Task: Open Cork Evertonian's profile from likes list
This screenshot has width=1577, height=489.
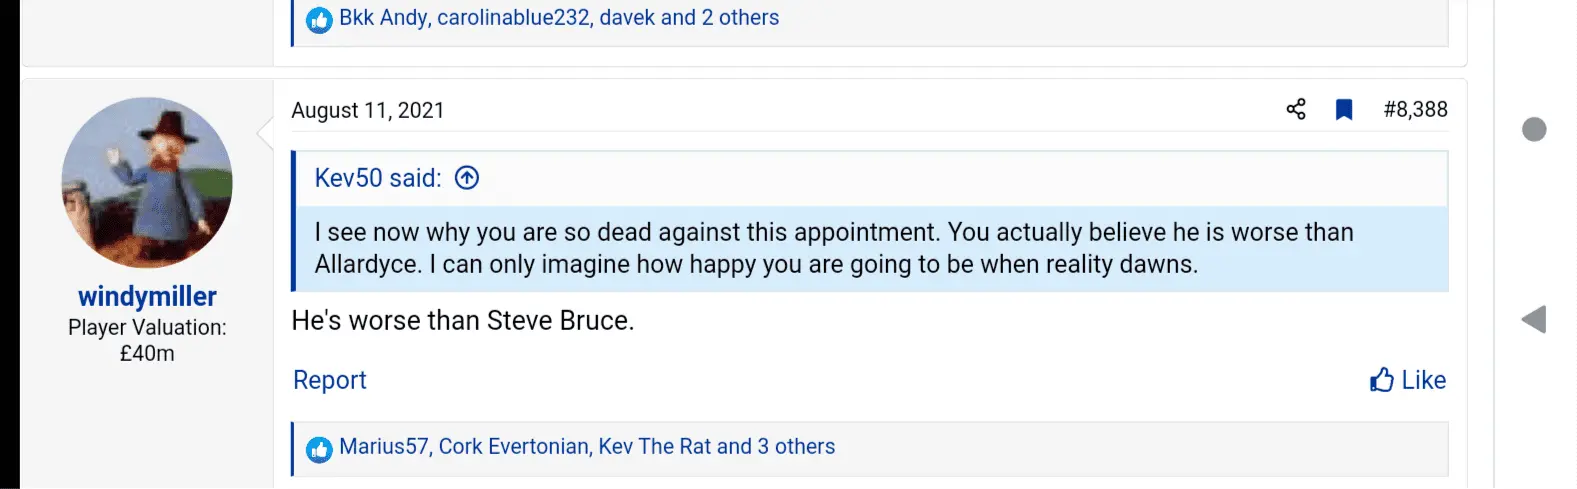Action: [x=514, y=447]
